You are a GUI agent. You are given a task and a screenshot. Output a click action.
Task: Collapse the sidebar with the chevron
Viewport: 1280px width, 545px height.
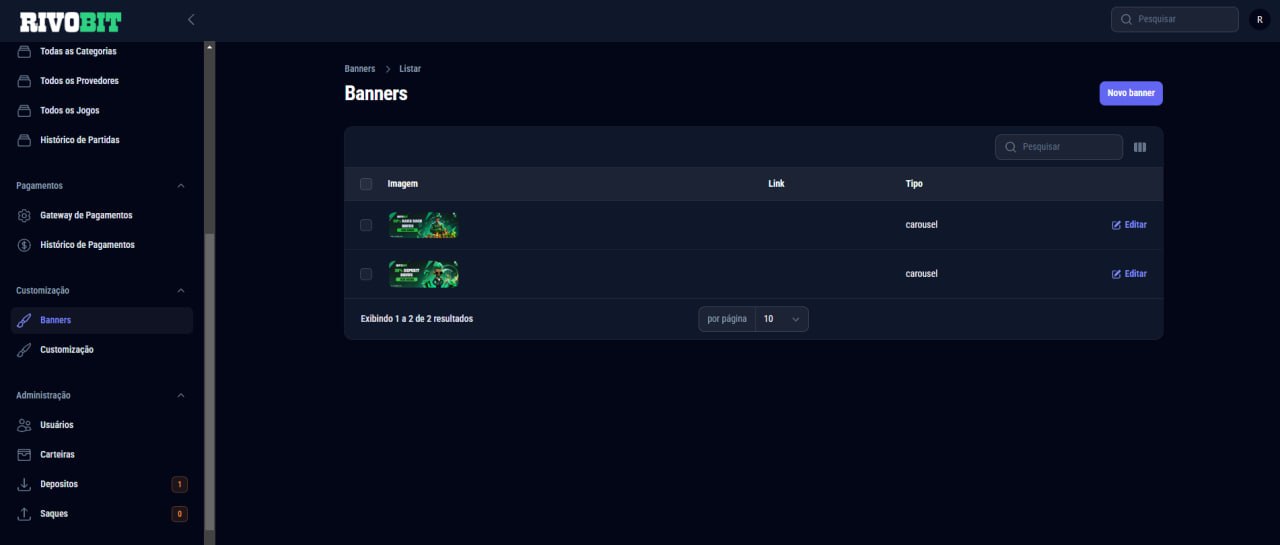pyautogui.click(x=191, y=20)
